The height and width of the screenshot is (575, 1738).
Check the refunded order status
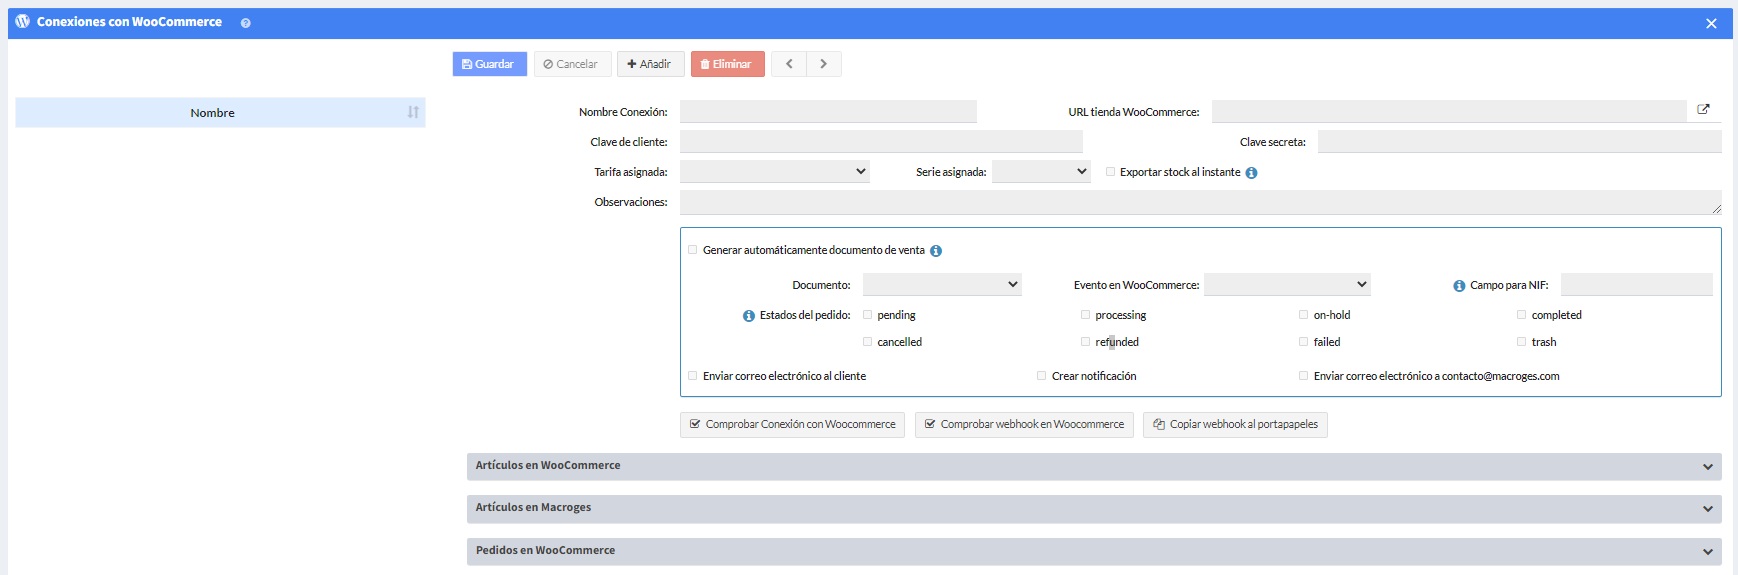point(1086,342)
